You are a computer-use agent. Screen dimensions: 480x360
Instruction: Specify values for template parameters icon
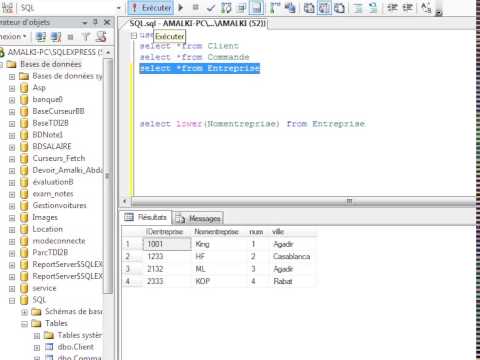(x=426, y=8)
